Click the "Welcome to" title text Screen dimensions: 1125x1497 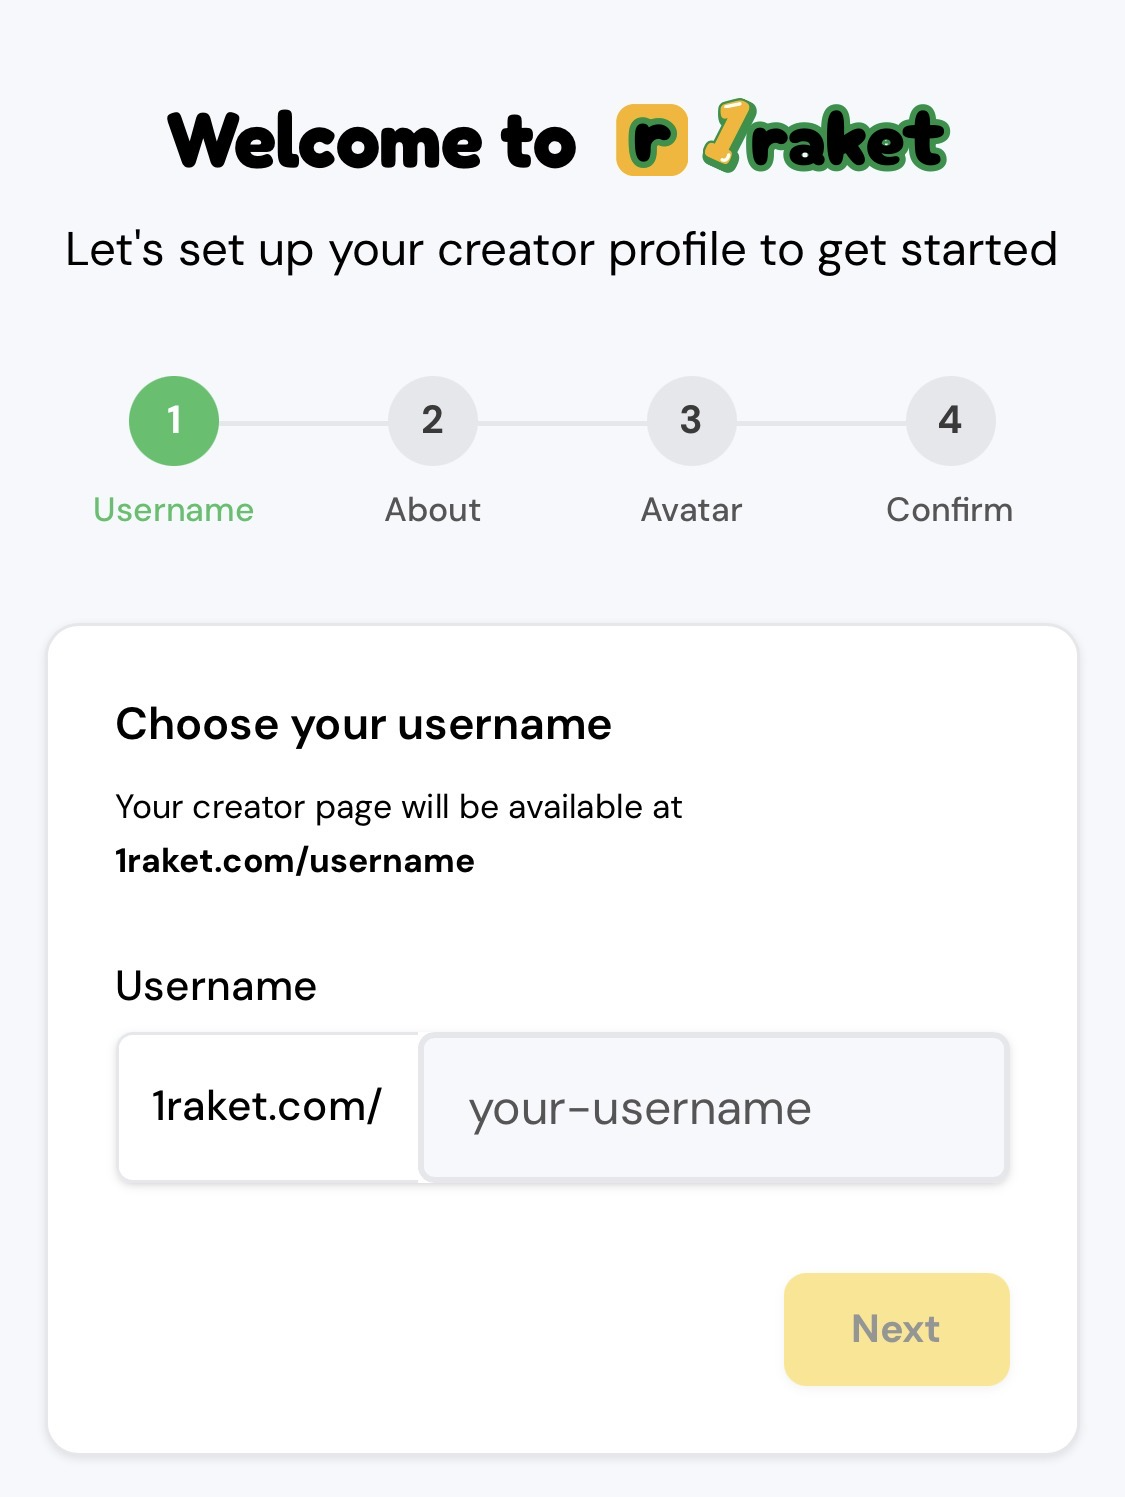370,141
